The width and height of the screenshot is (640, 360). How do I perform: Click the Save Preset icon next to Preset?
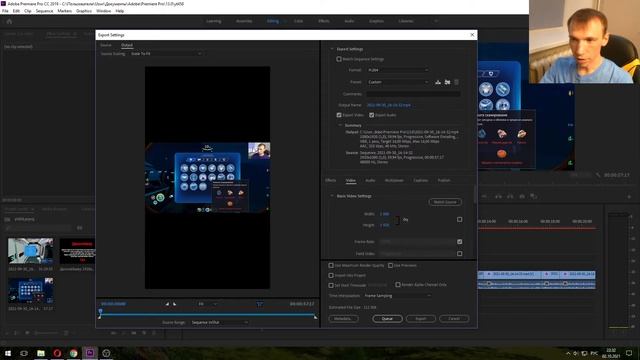click(x=438, y=82)
